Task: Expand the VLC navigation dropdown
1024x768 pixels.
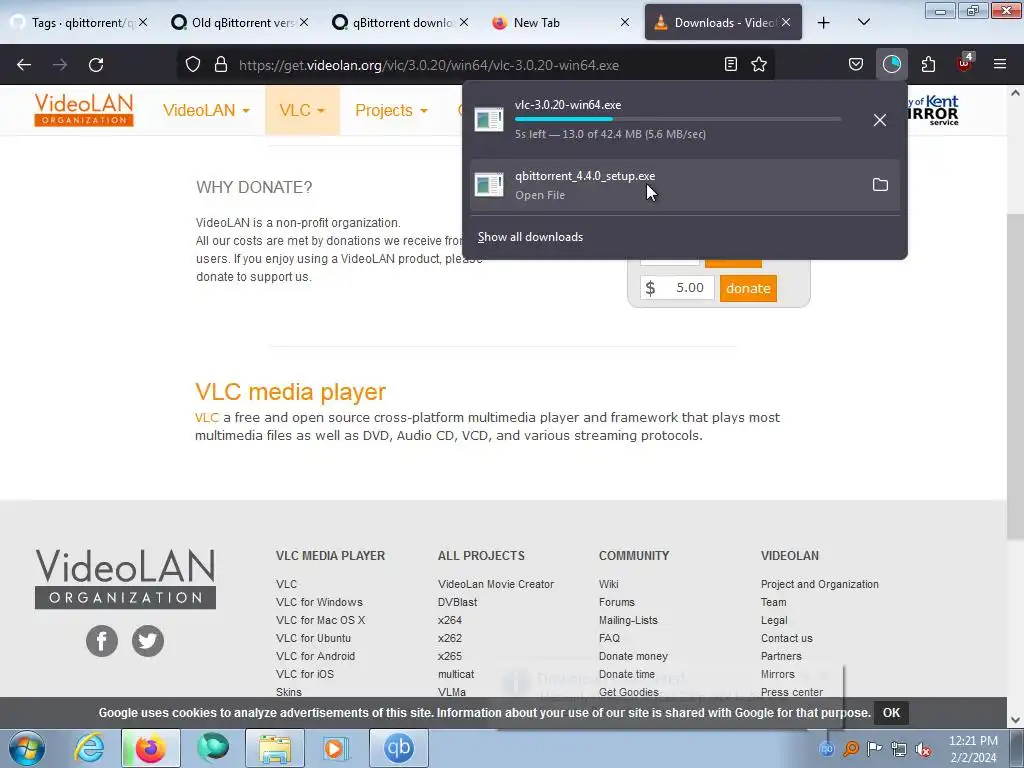Action: point(302,110)
